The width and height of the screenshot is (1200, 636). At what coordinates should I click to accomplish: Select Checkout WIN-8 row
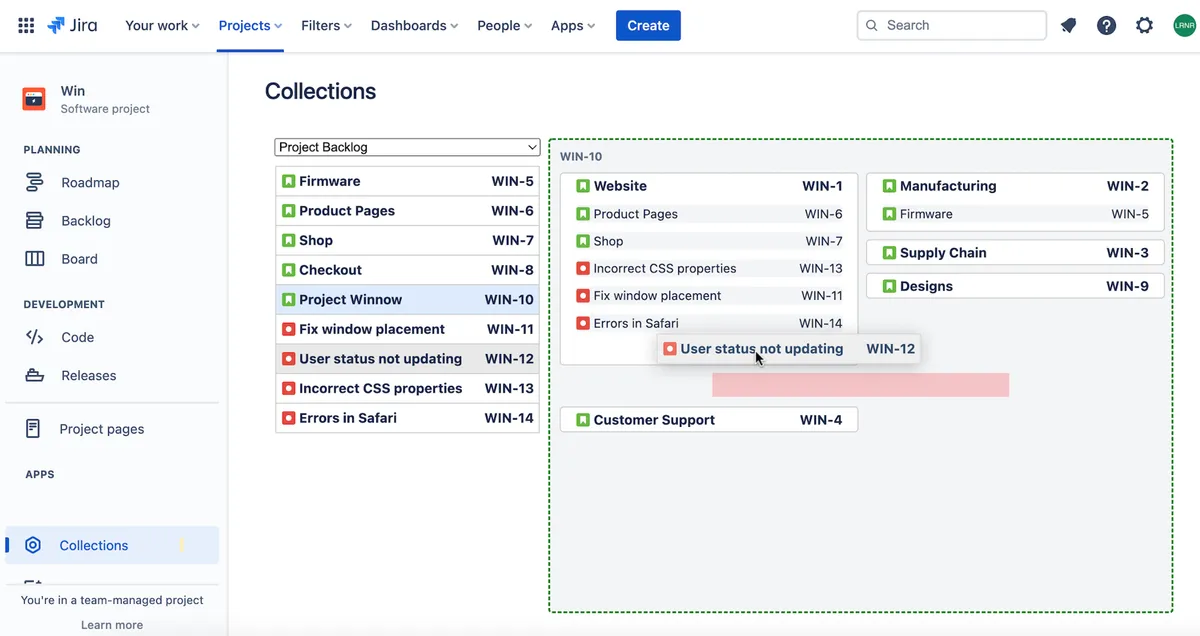pos(407,270)
